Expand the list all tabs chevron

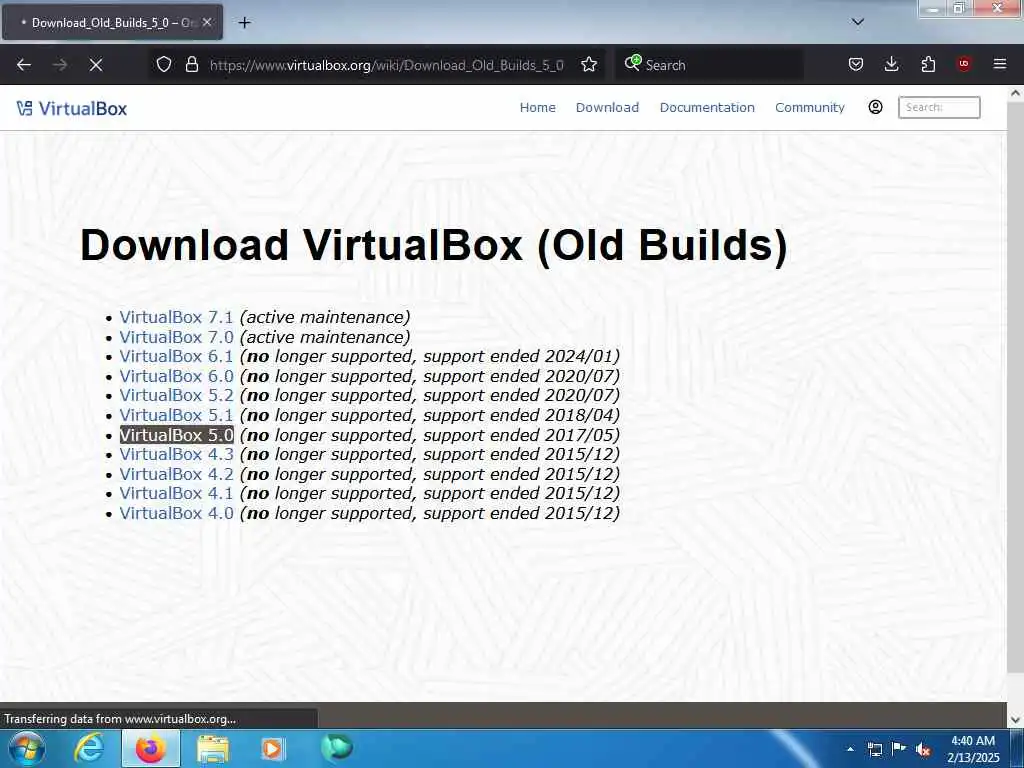[857, 22]
